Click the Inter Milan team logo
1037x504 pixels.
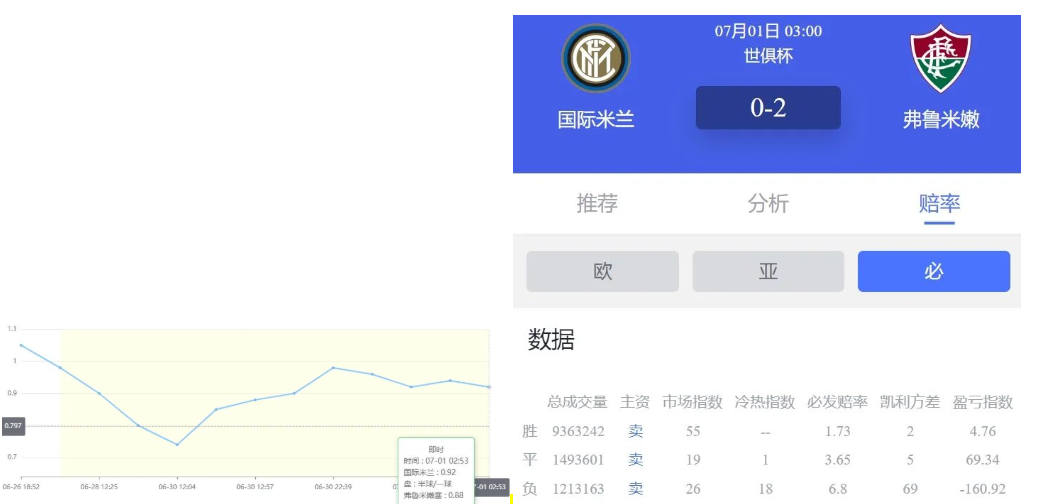(x=596, y=59)
